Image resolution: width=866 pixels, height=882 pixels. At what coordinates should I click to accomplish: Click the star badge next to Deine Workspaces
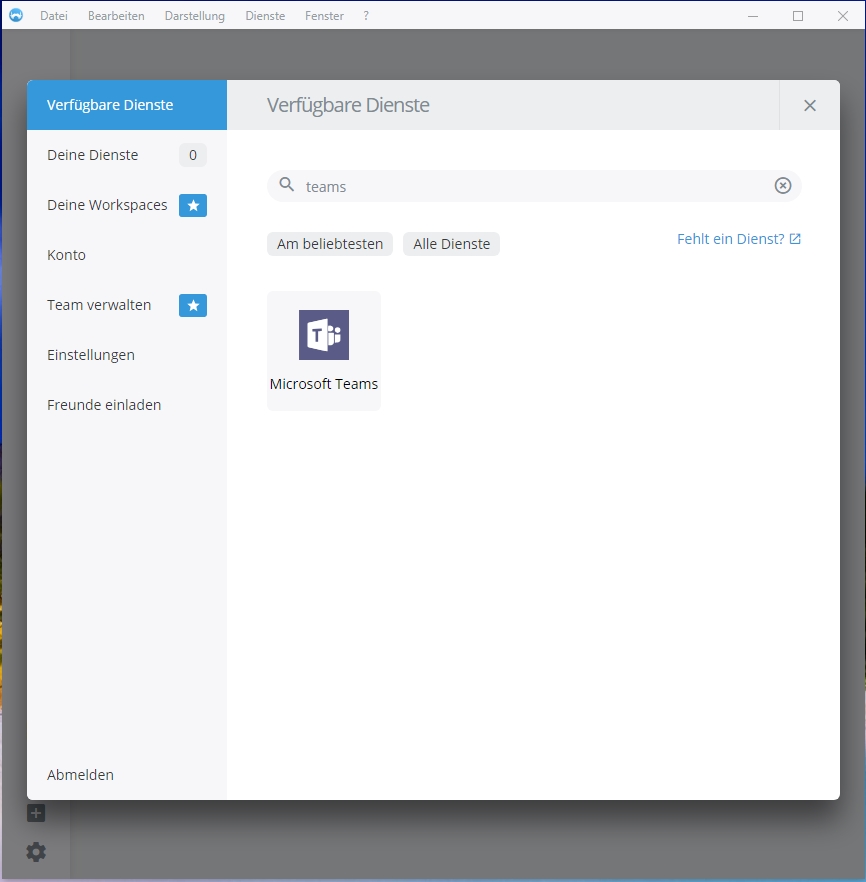(x=193, y=205)
